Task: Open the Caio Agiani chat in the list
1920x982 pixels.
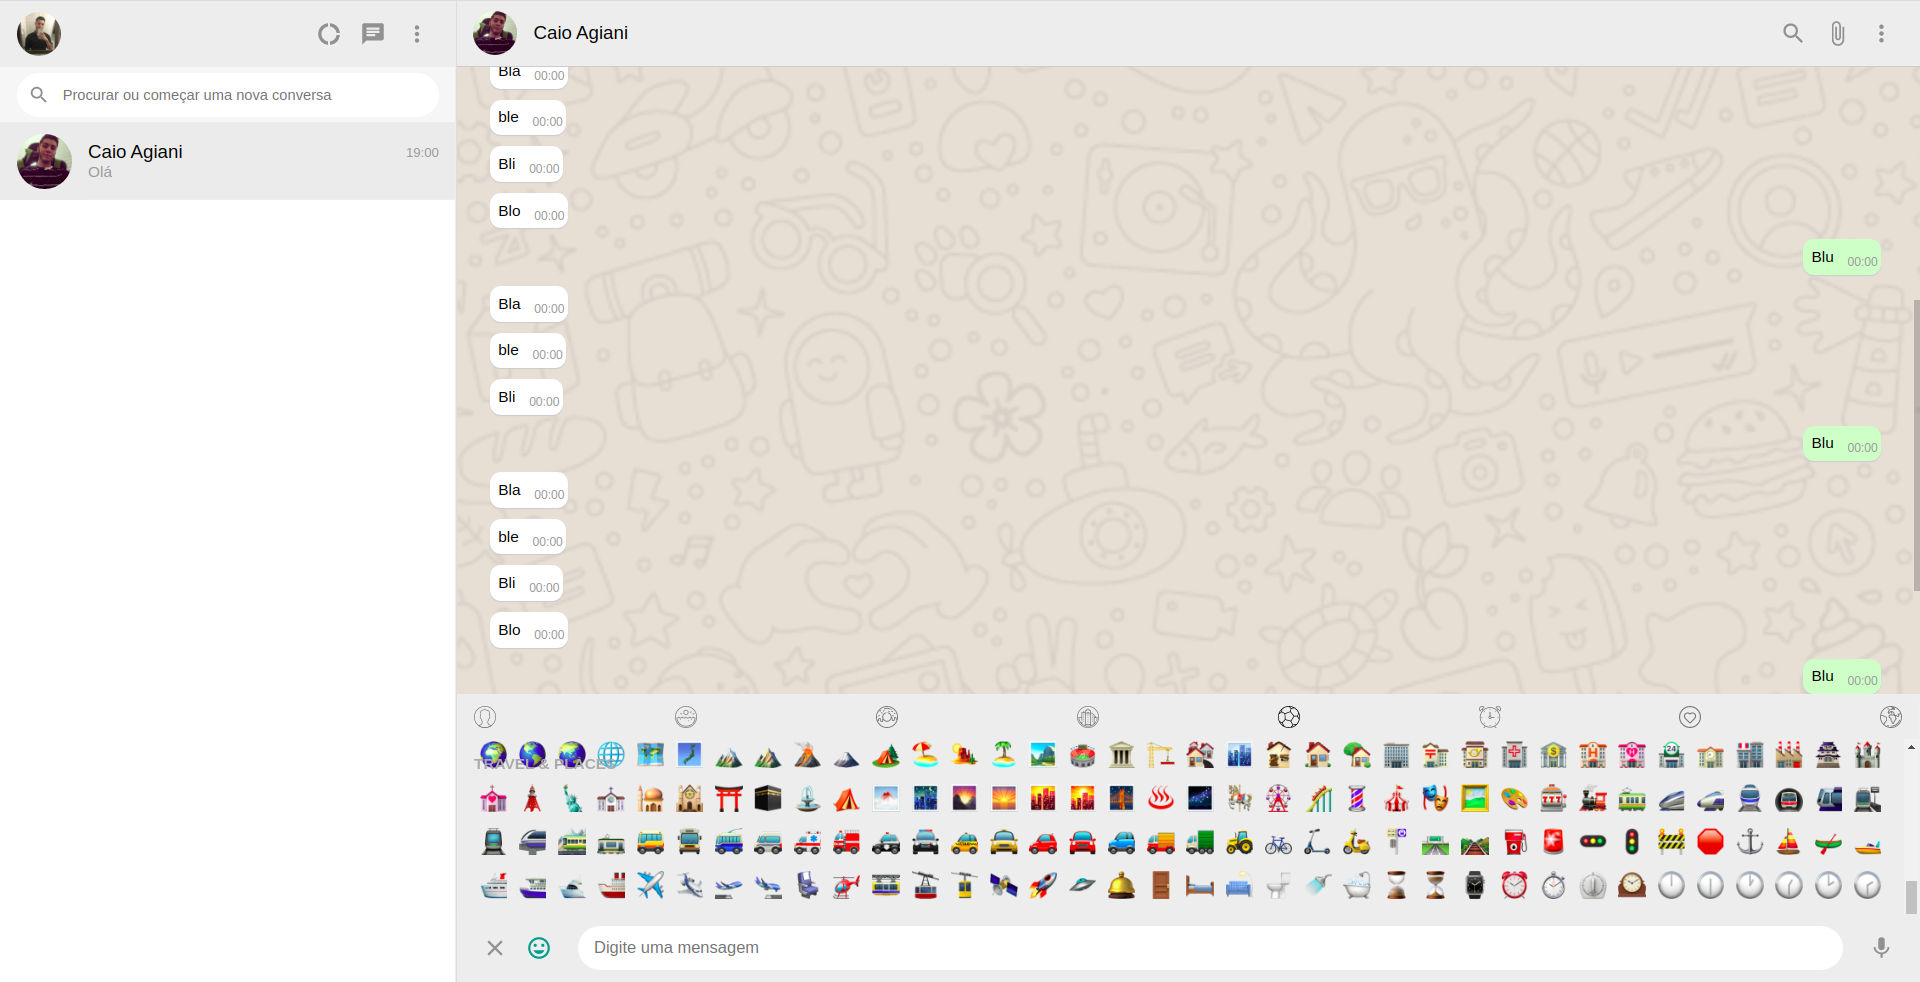Action: point(228,161)
